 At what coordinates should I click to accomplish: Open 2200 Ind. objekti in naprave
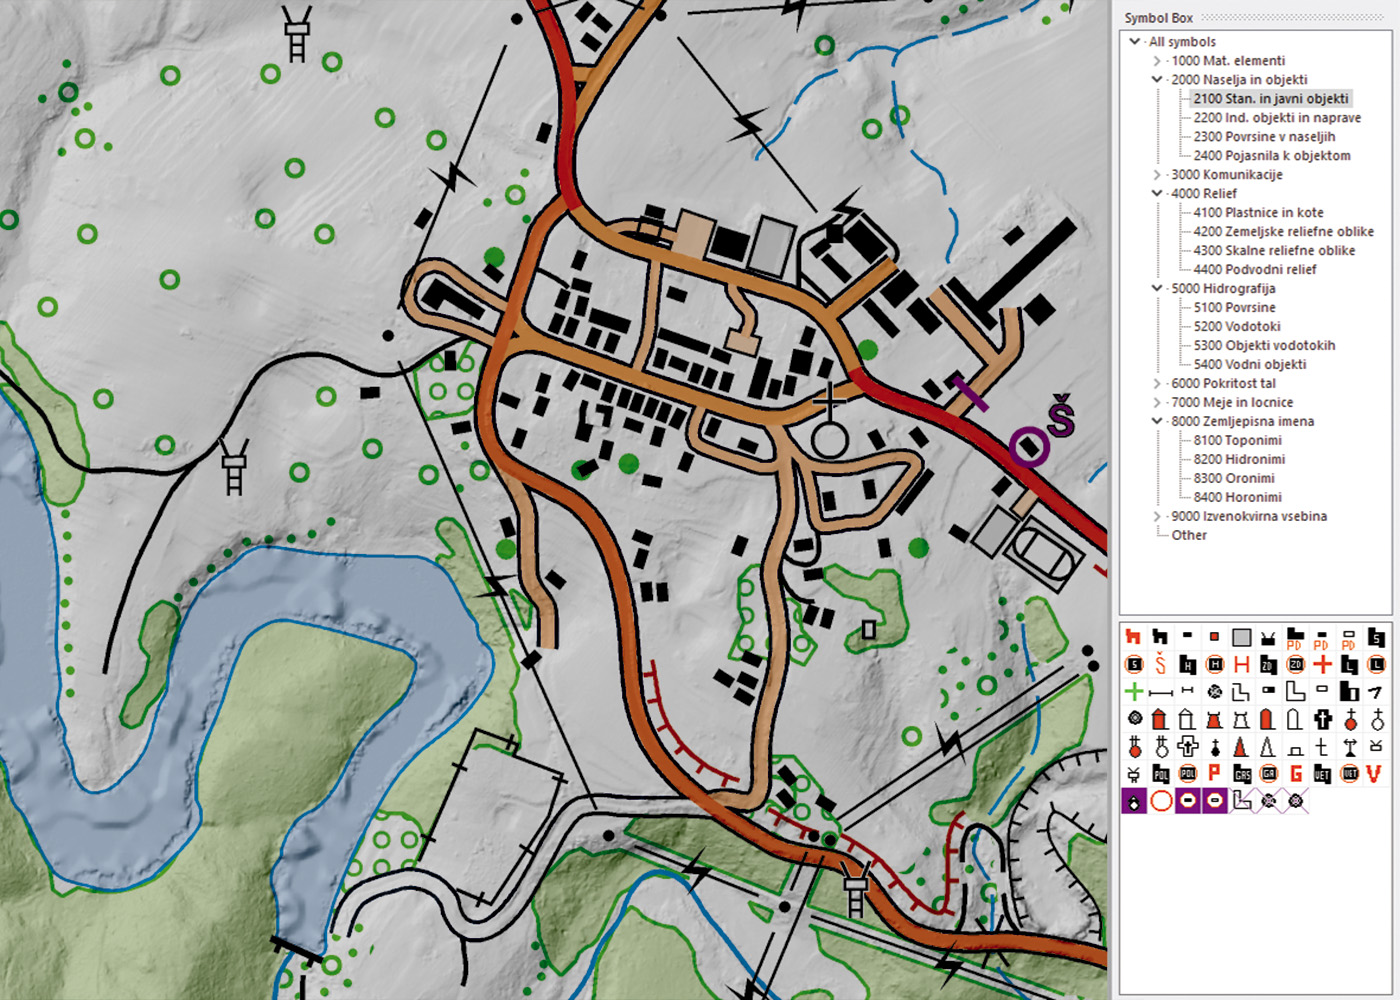click(x=1276, y=118)
